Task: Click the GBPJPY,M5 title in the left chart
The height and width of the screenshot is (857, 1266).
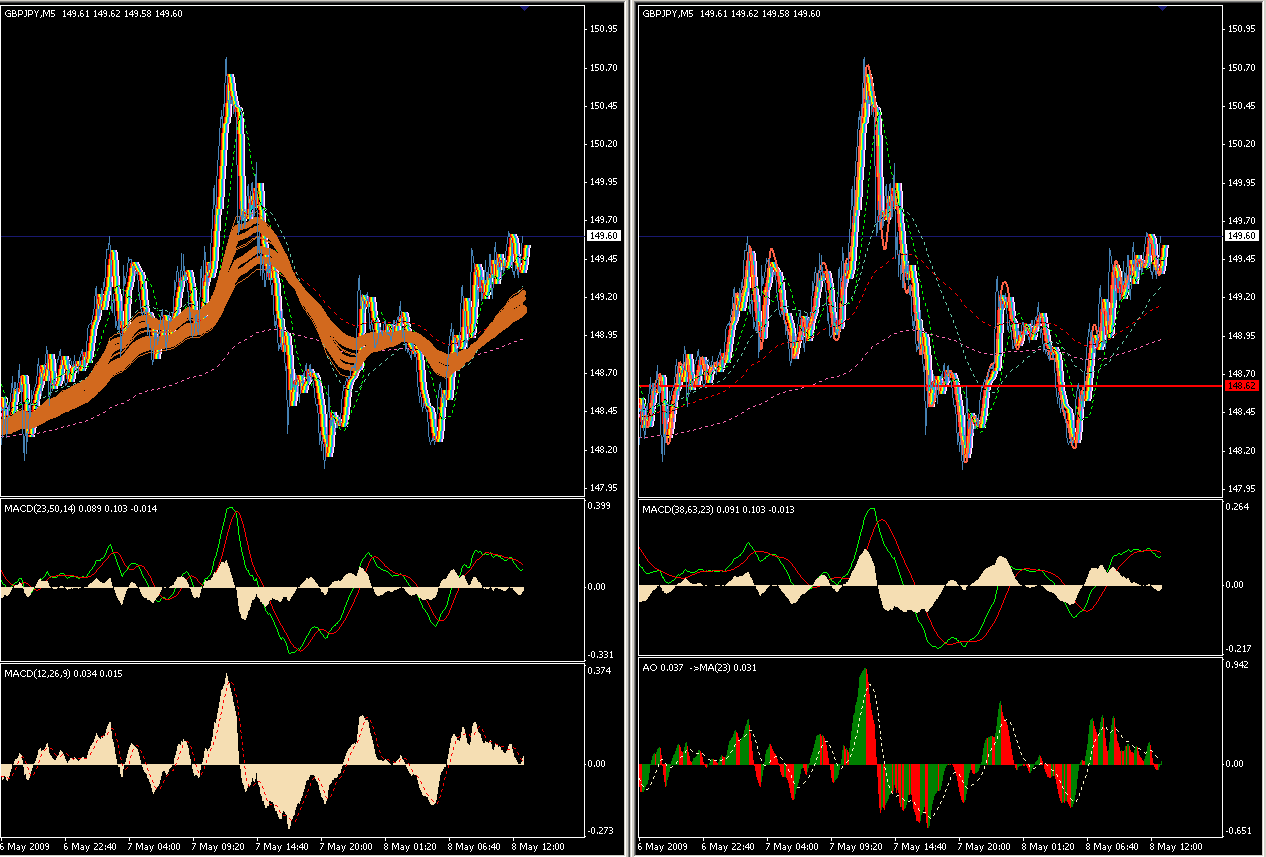Action: point(30,13)
